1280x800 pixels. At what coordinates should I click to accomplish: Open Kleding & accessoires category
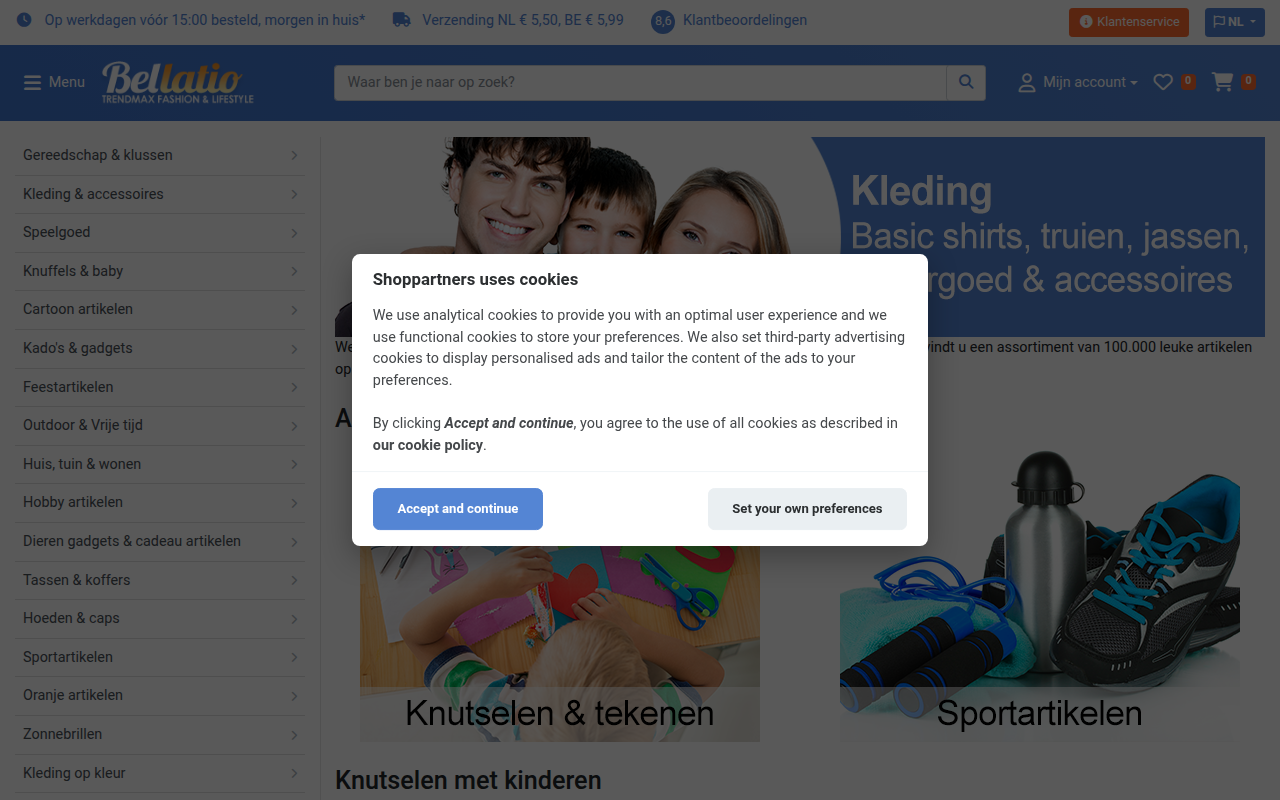[160, 194]
